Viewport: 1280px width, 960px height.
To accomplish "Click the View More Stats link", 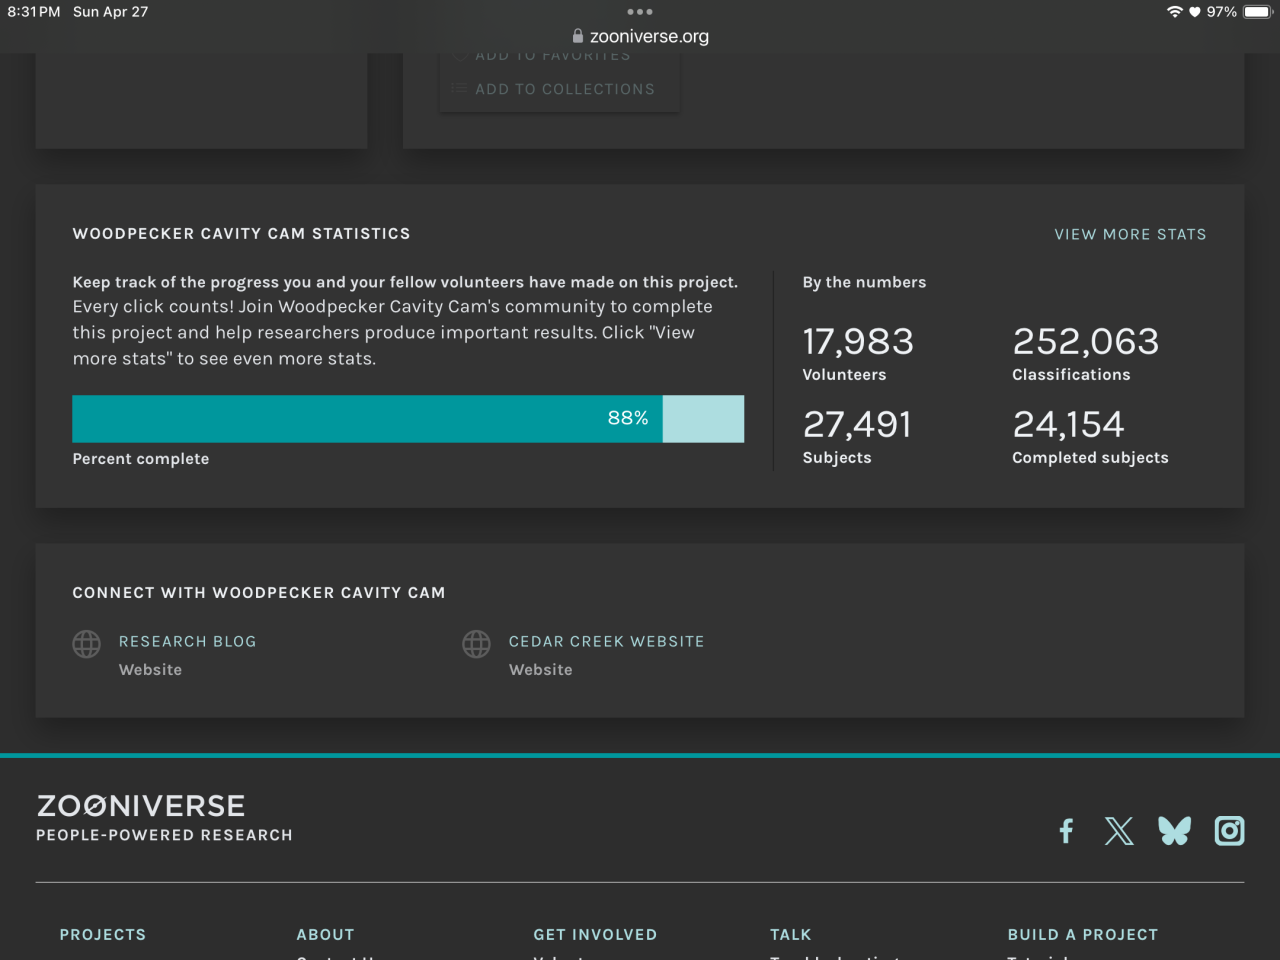I will pos(1130,234).
